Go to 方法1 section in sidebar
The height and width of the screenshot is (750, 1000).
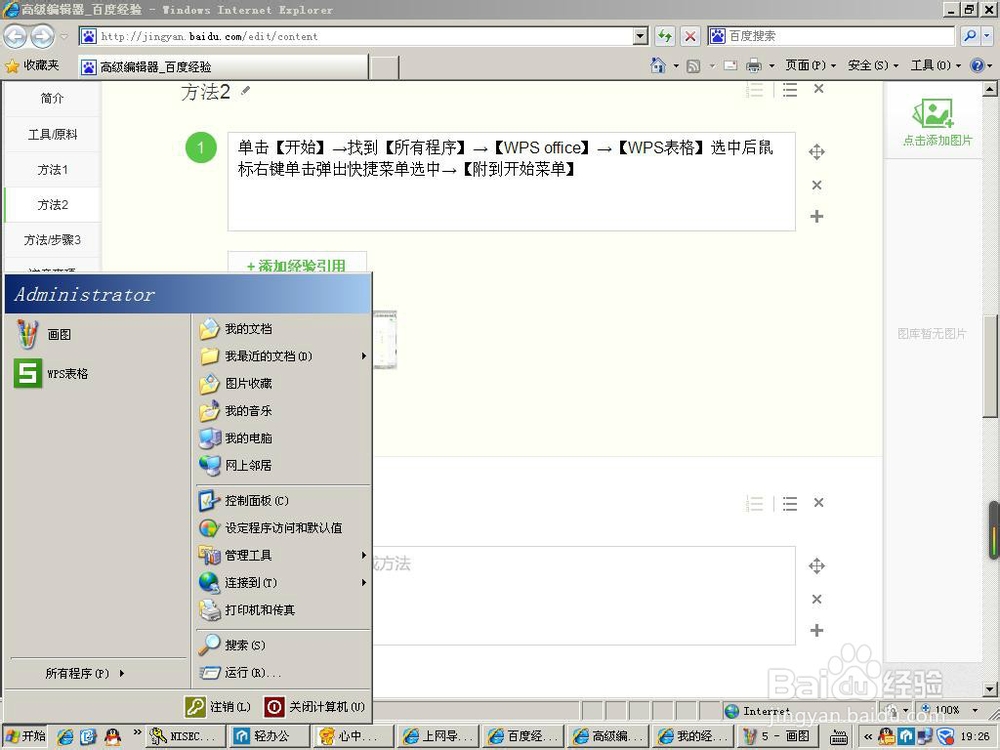click(x=52, y=170)
